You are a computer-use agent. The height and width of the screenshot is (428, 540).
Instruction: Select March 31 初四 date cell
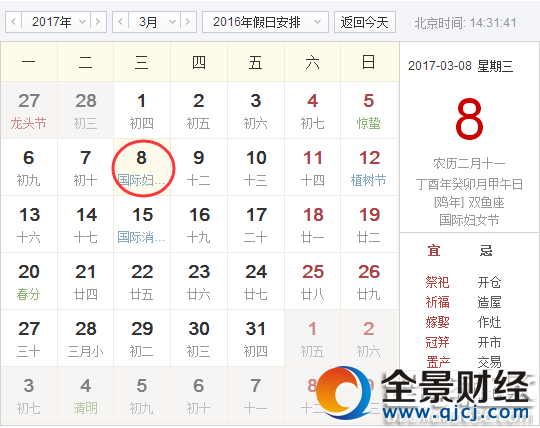pos(256,338)
